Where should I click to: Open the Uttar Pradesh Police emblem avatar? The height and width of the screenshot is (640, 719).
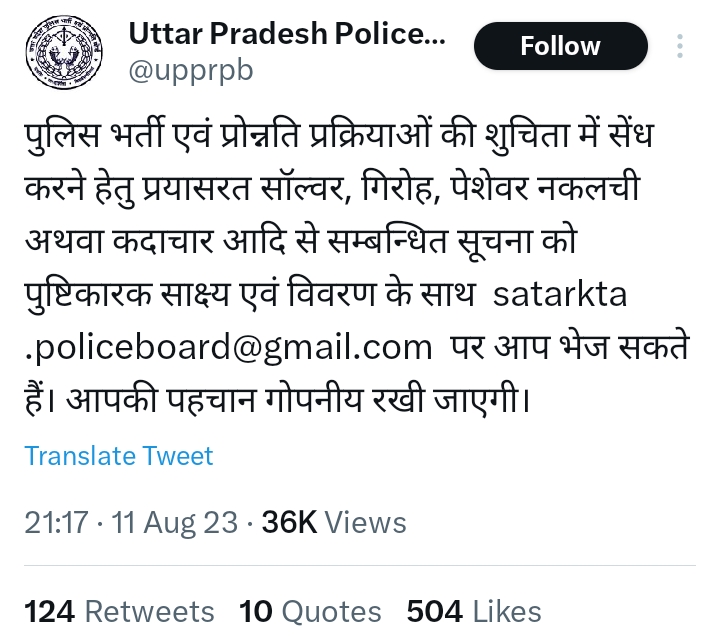coord(64,52)
